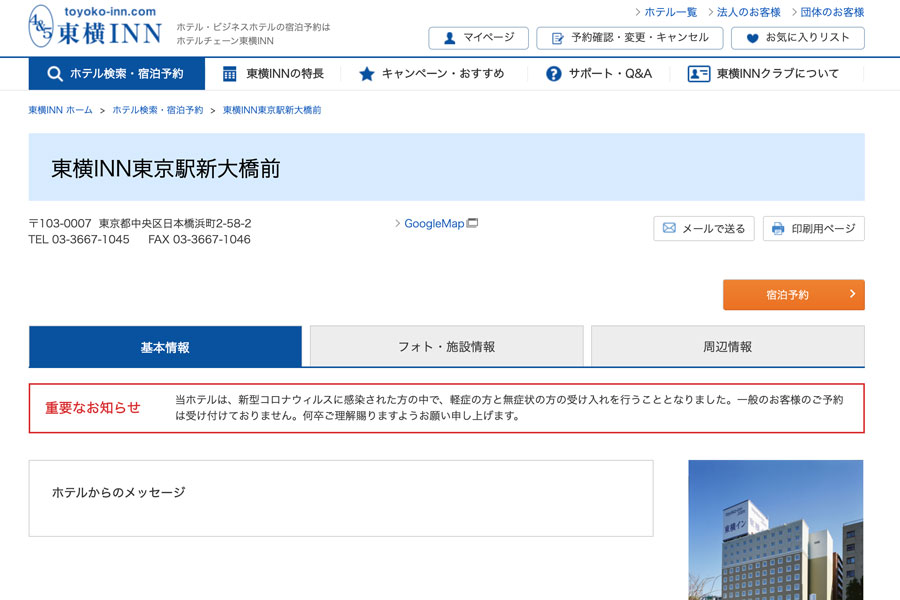Switch to フォト・施設情報 tab

(x=447, y=347)
